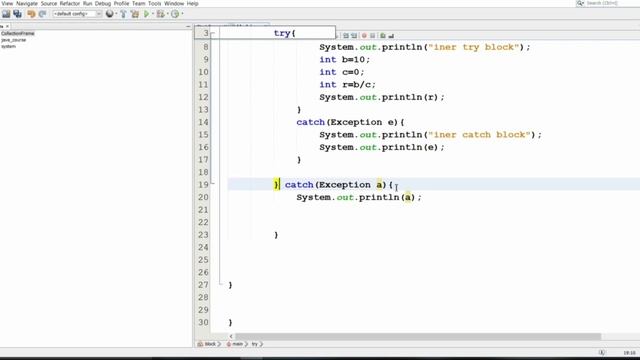
Task: Open the View menu
Action: click(7, 3)
